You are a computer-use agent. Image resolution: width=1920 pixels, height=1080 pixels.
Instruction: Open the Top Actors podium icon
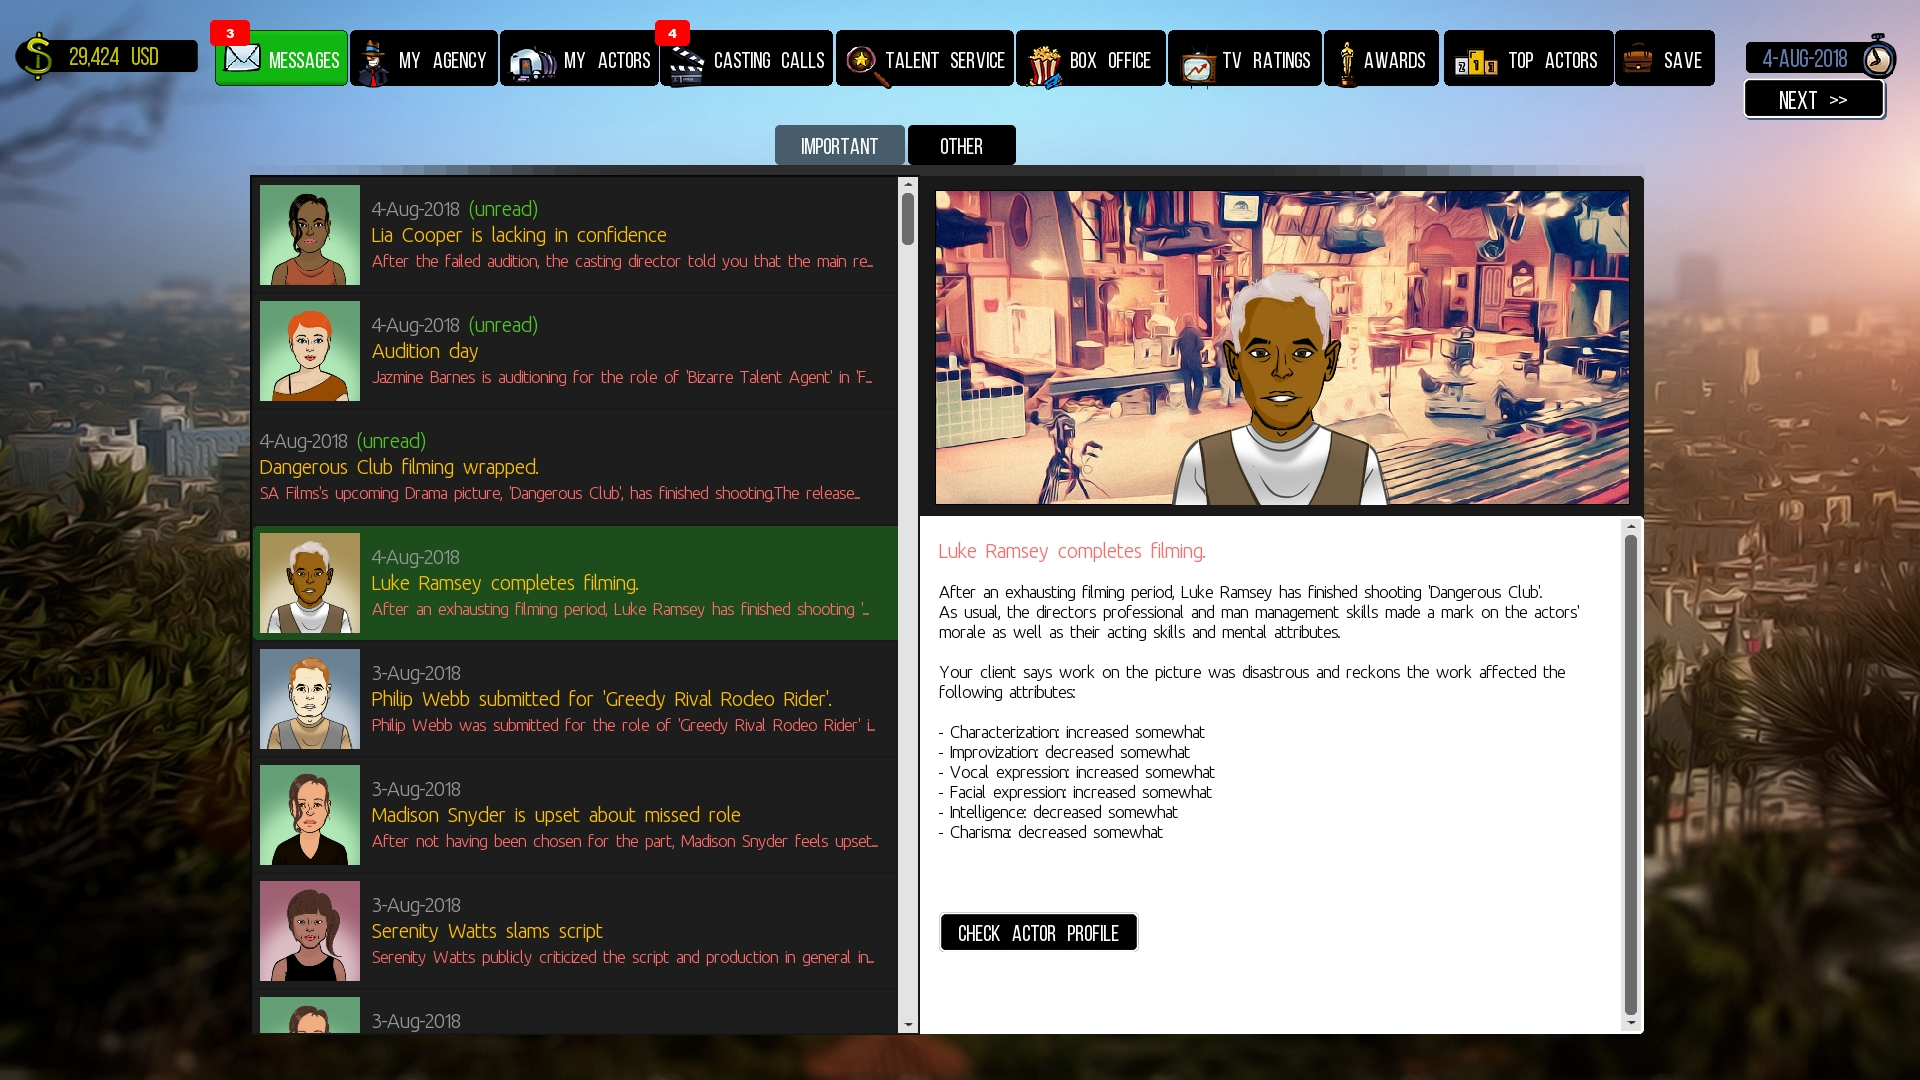1475,64
